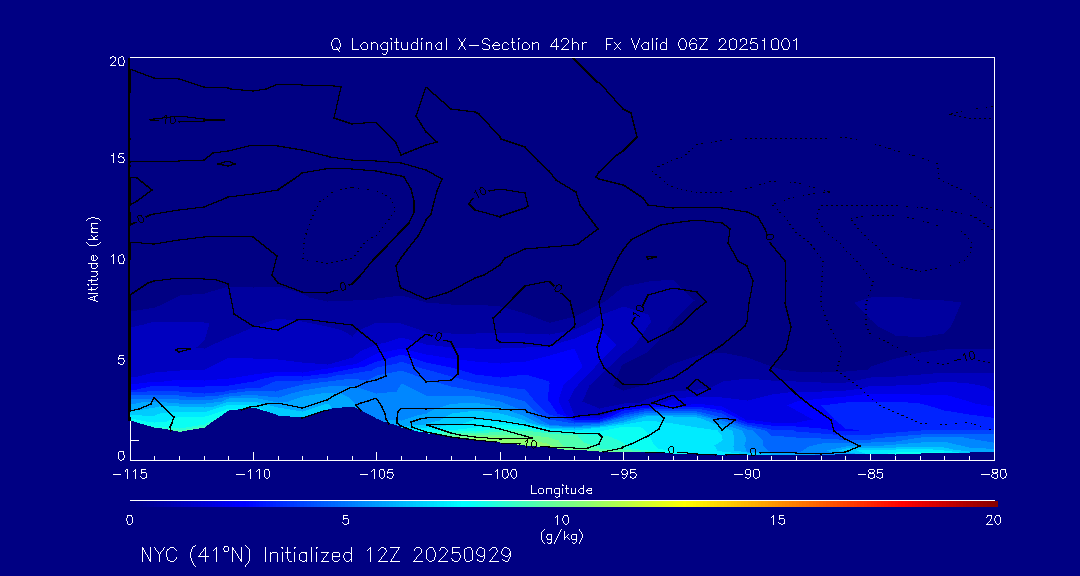1080x576 pixels.
Task: Click the yellow-green colorbar region at 10
Action: [562, 504]
